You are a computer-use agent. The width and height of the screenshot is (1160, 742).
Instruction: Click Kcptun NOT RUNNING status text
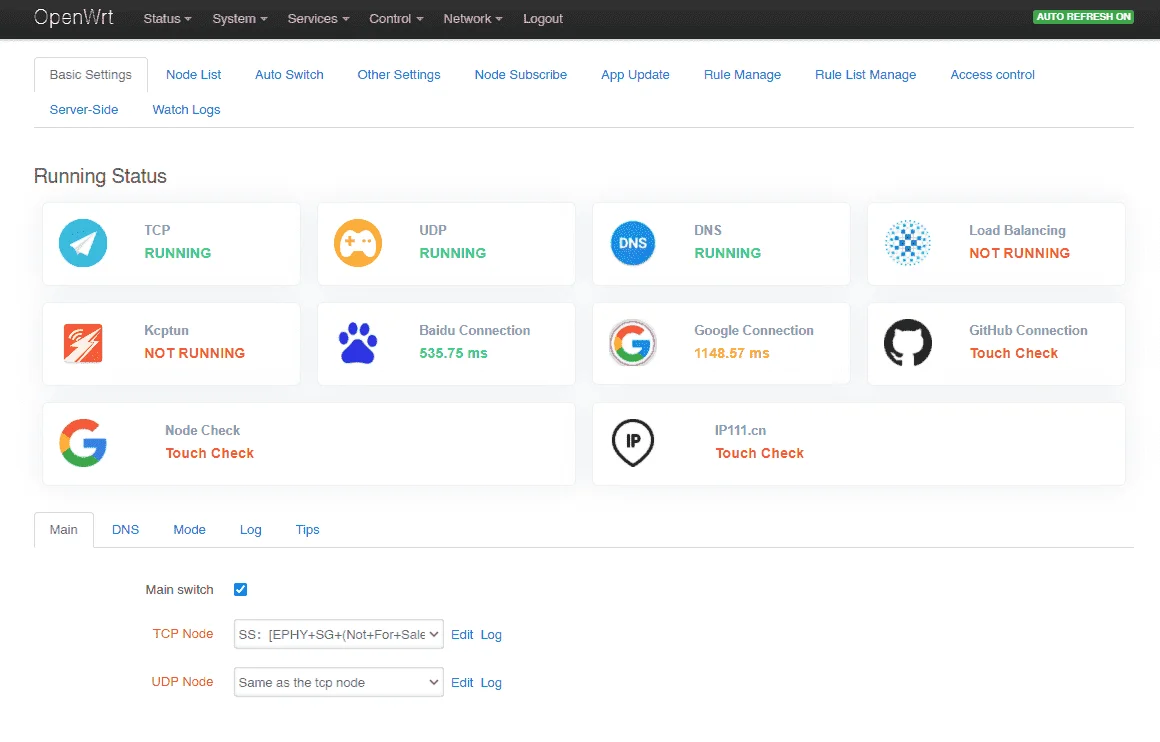[195, 353]
